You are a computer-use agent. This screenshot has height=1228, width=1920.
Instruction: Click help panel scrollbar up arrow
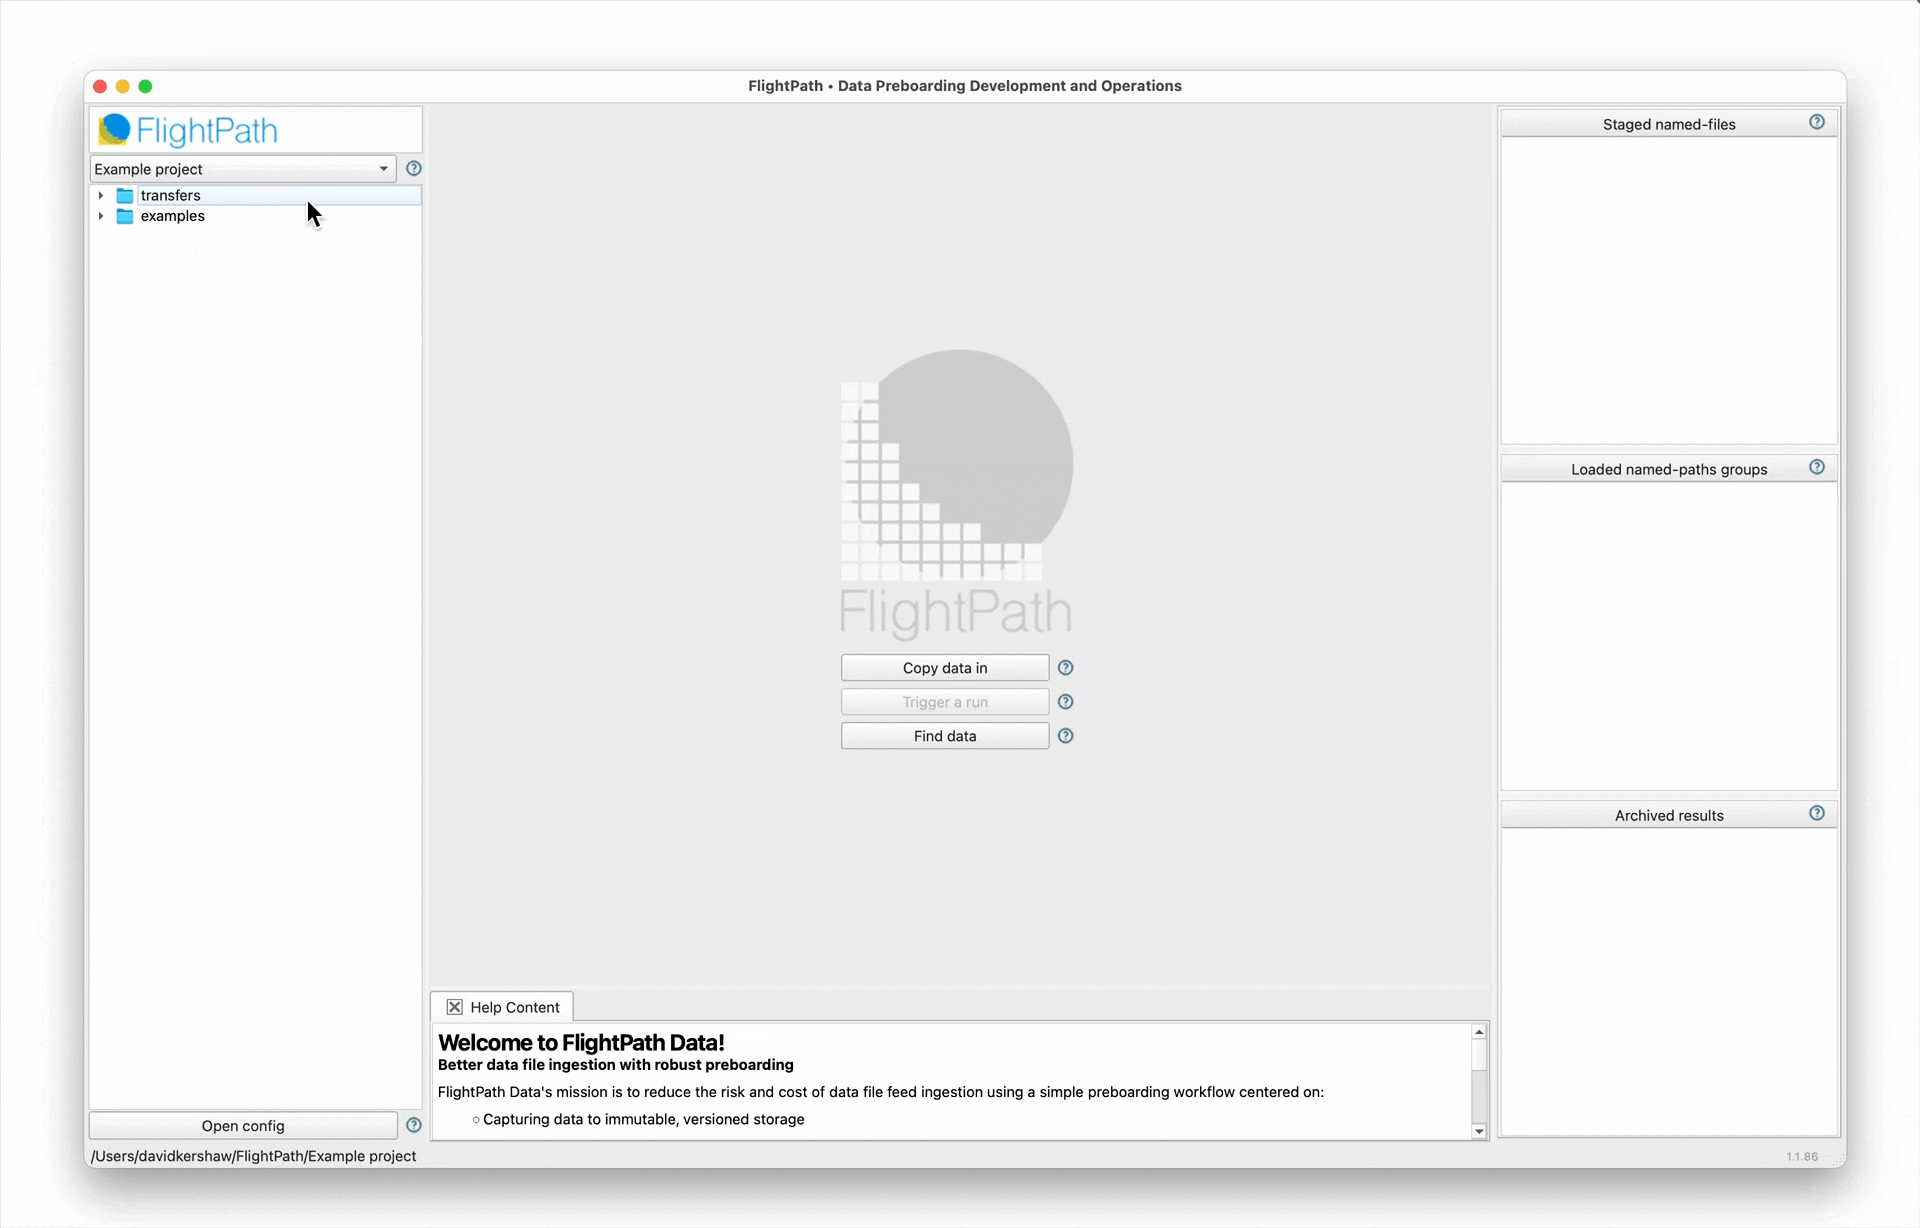(x=1479, y=1031)
